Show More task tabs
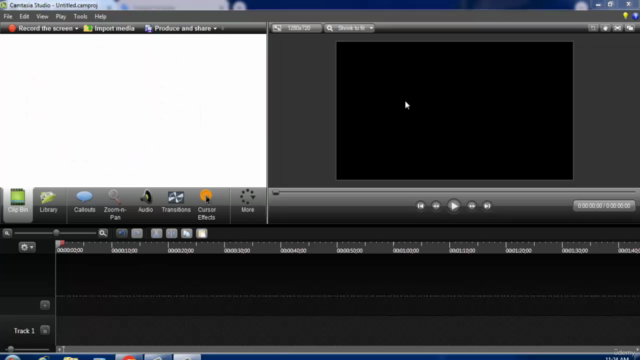The width and height of the screenshot is (640, 360). click(247, 201)
